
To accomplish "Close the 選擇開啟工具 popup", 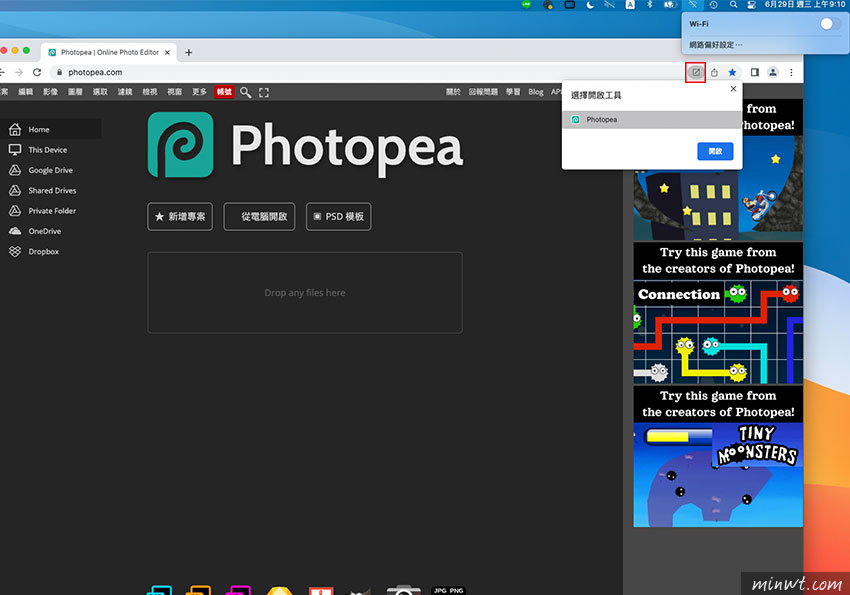I will pos(733,88).
